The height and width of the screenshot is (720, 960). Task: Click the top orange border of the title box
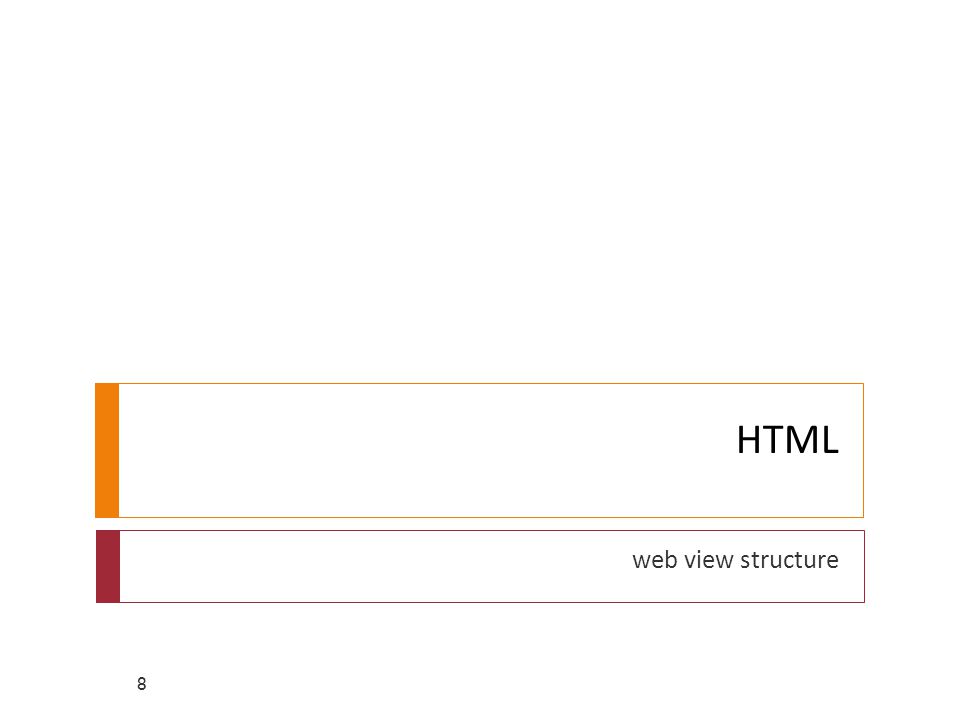point(491,384)
